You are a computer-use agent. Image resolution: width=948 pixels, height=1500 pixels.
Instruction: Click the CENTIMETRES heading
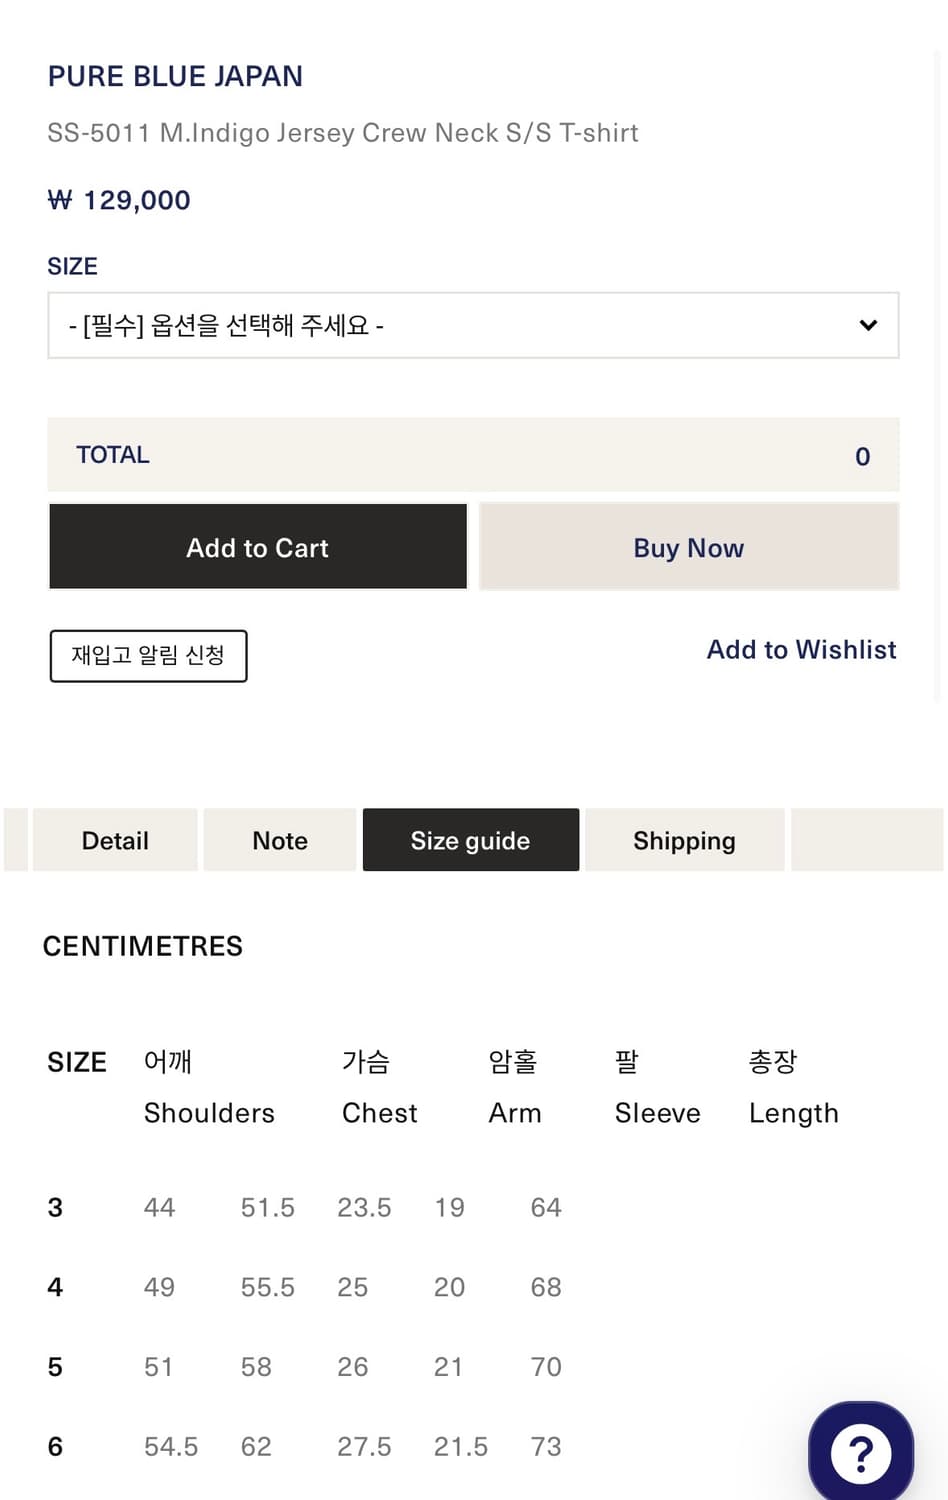click(142, 946)
